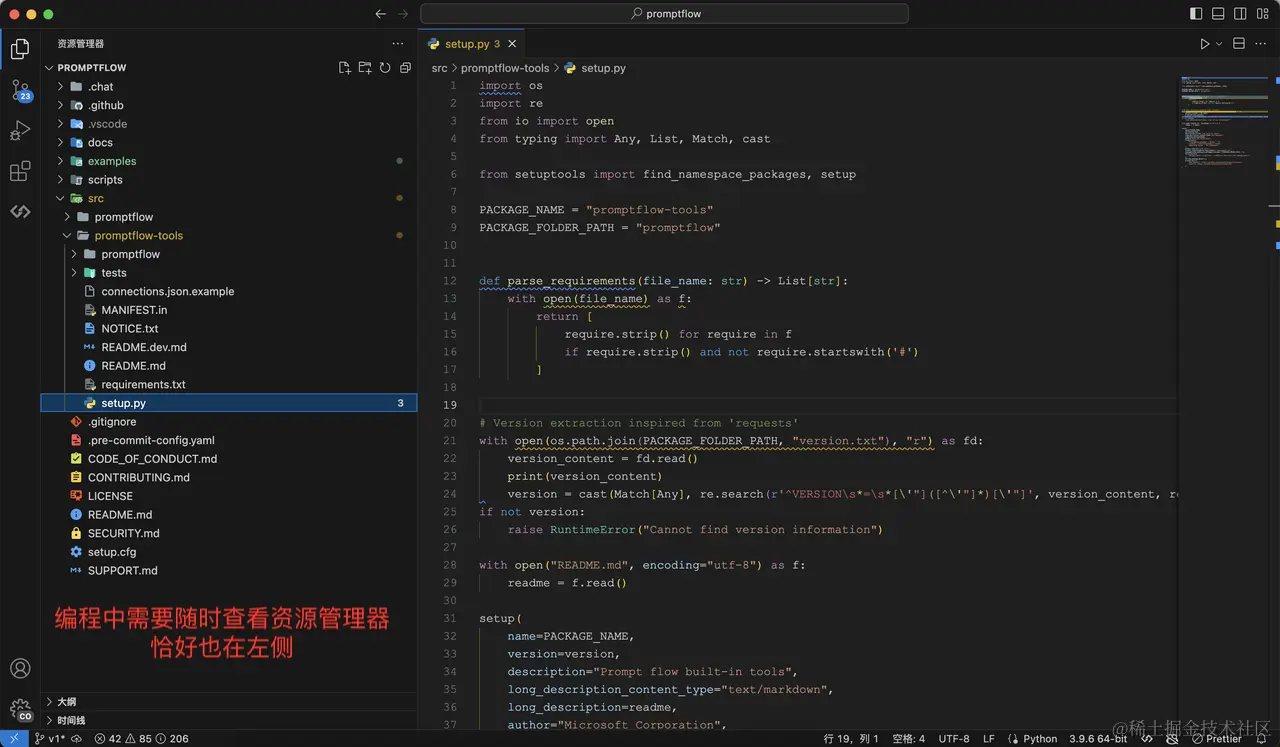Collapse all folders in explorer

click(x=405, y=68)
